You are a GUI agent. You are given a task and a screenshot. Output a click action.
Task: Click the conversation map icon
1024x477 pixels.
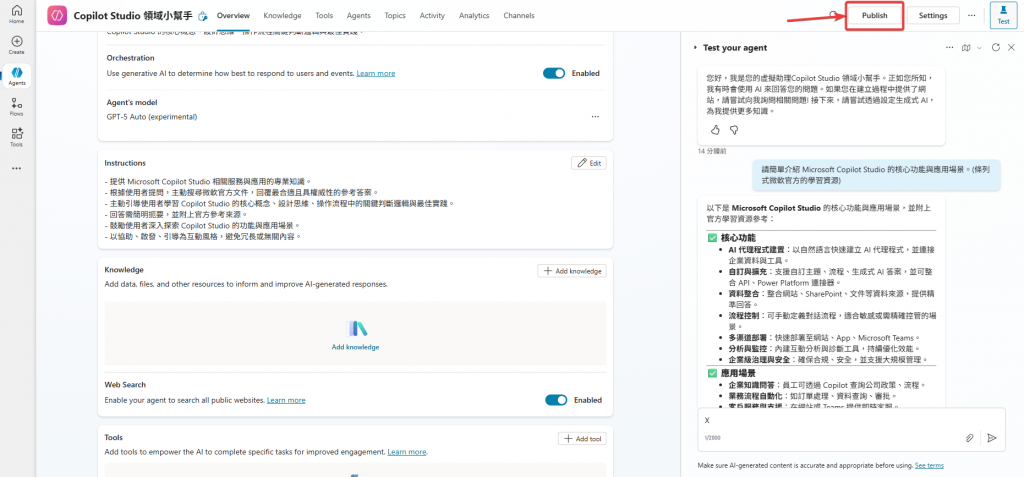(x=966, y=48)
